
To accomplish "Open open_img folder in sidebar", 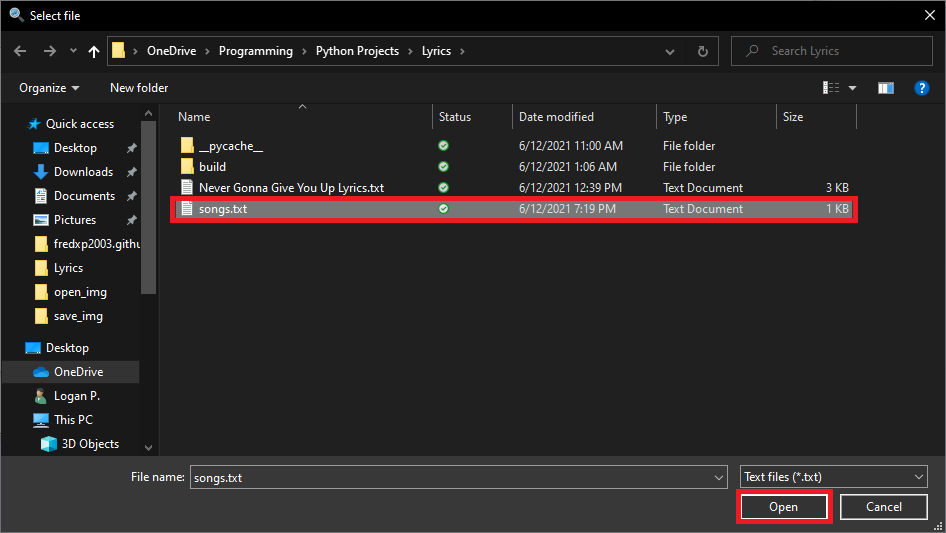I will coord(80,292).
